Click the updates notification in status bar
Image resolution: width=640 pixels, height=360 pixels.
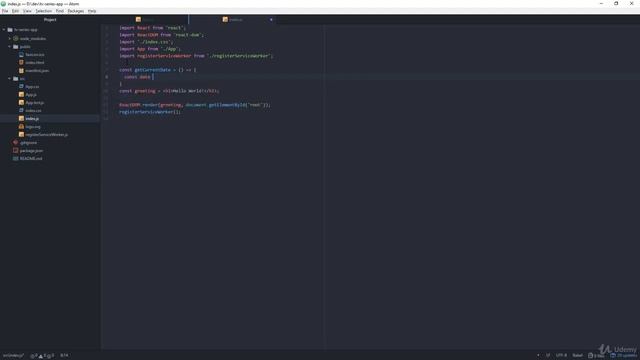(624, 356)
